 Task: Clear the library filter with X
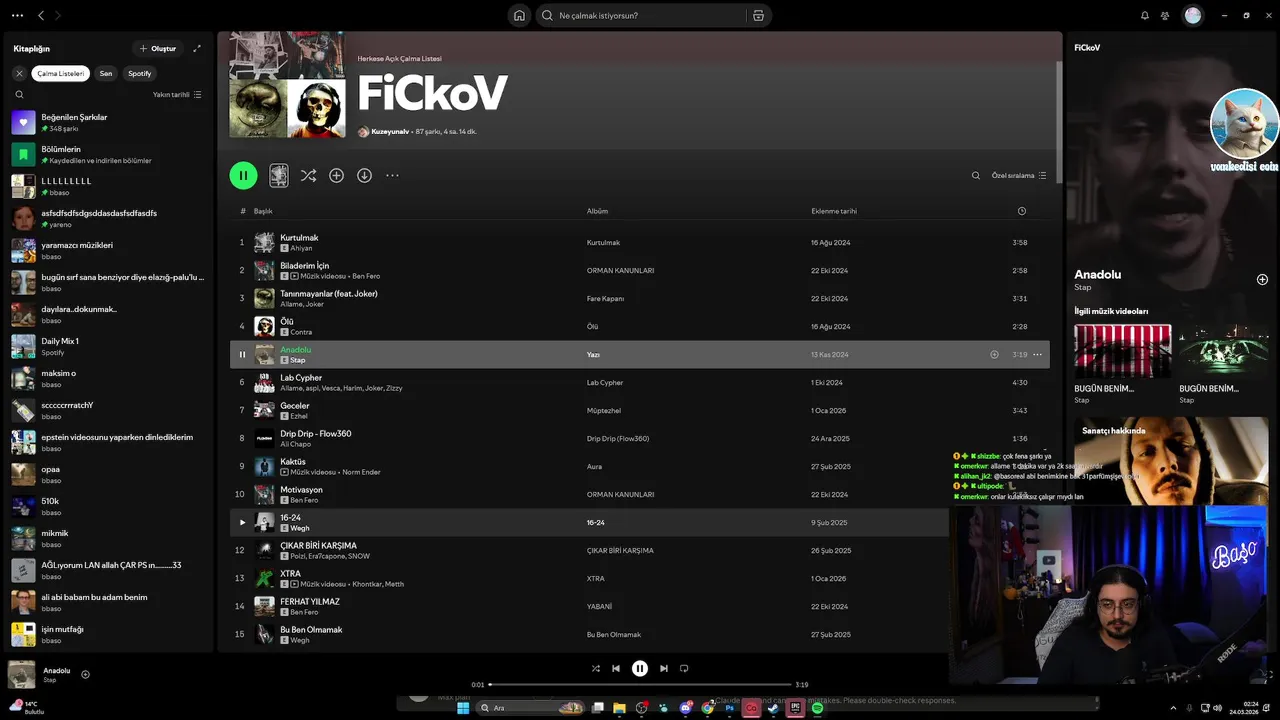point(19,73)
